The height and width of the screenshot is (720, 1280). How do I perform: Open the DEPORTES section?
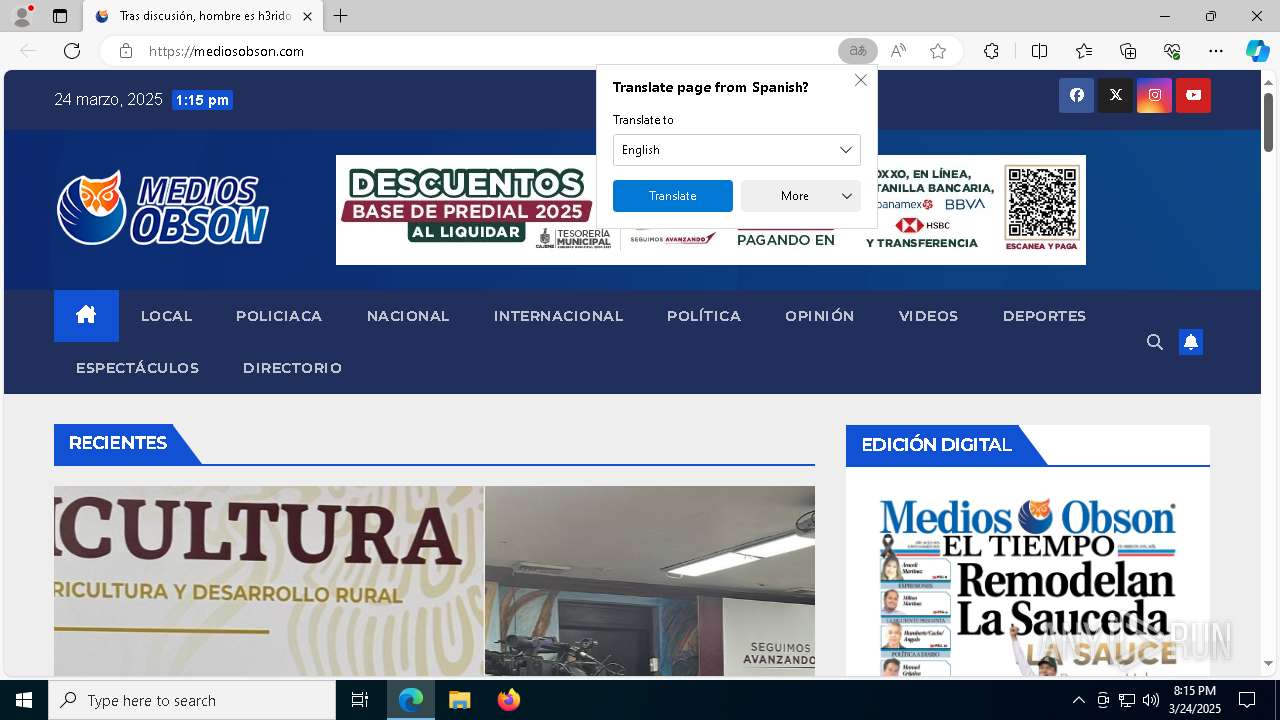[1044, 316]
